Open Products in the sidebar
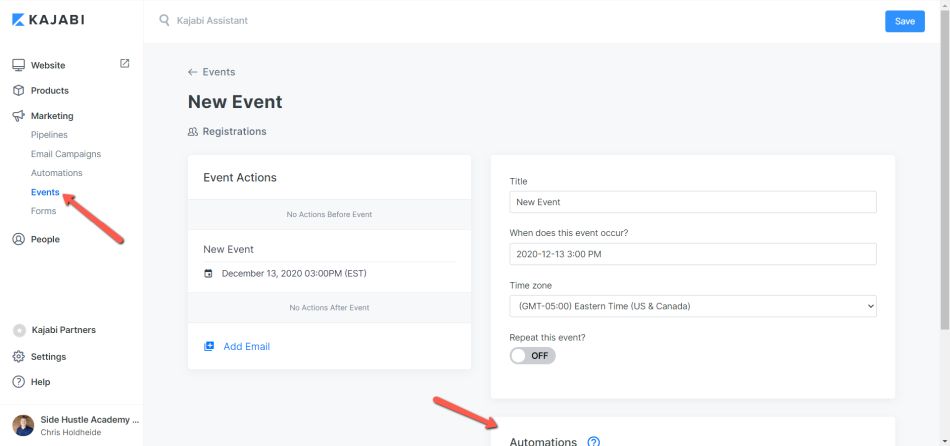The image size is (950, 446). tap(50, 90)
